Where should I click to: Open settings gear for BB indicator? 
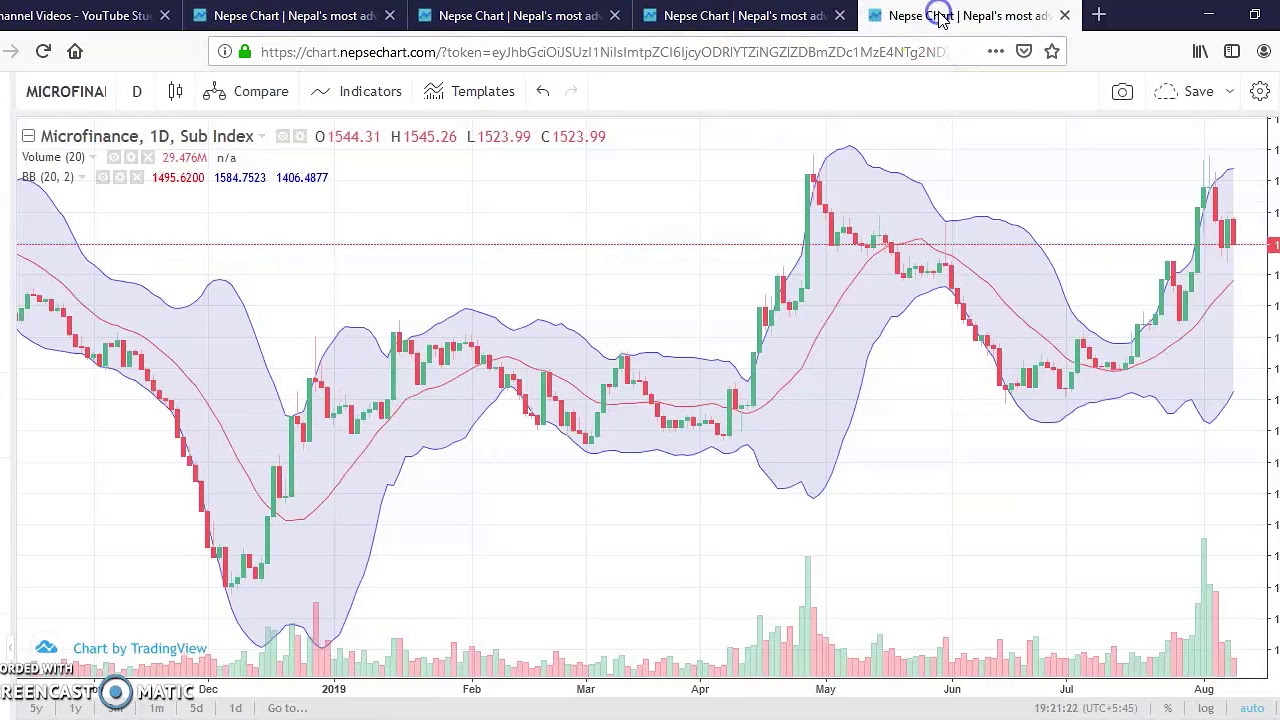[119, 177]
